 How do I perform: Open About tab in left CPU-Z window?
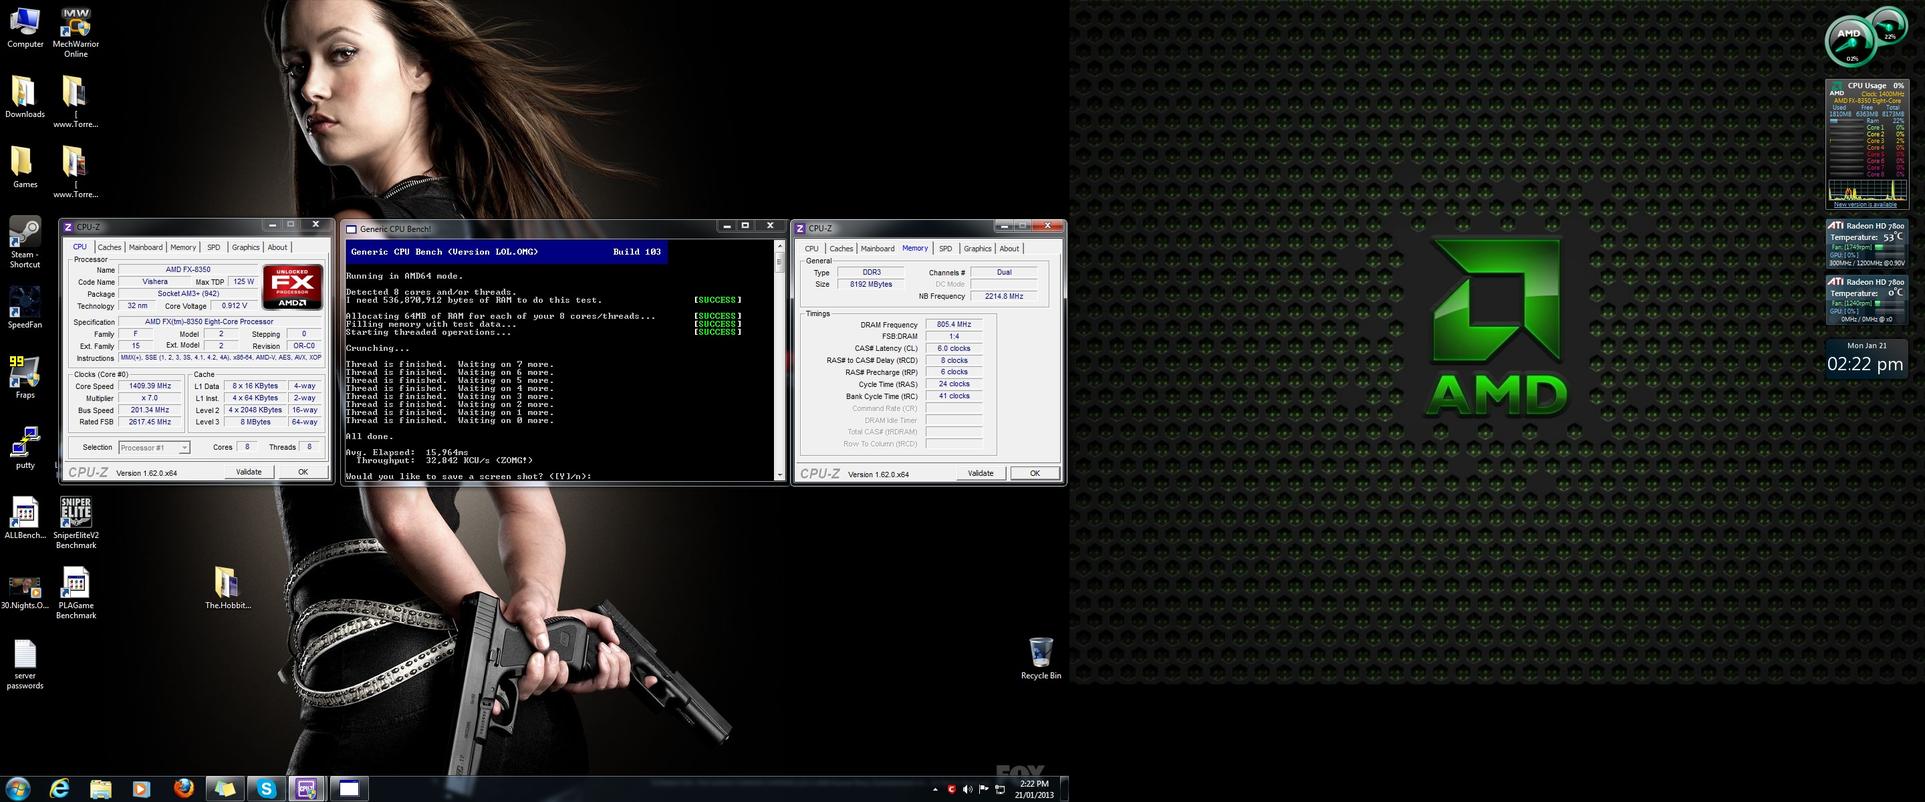(x=277, y=247)
